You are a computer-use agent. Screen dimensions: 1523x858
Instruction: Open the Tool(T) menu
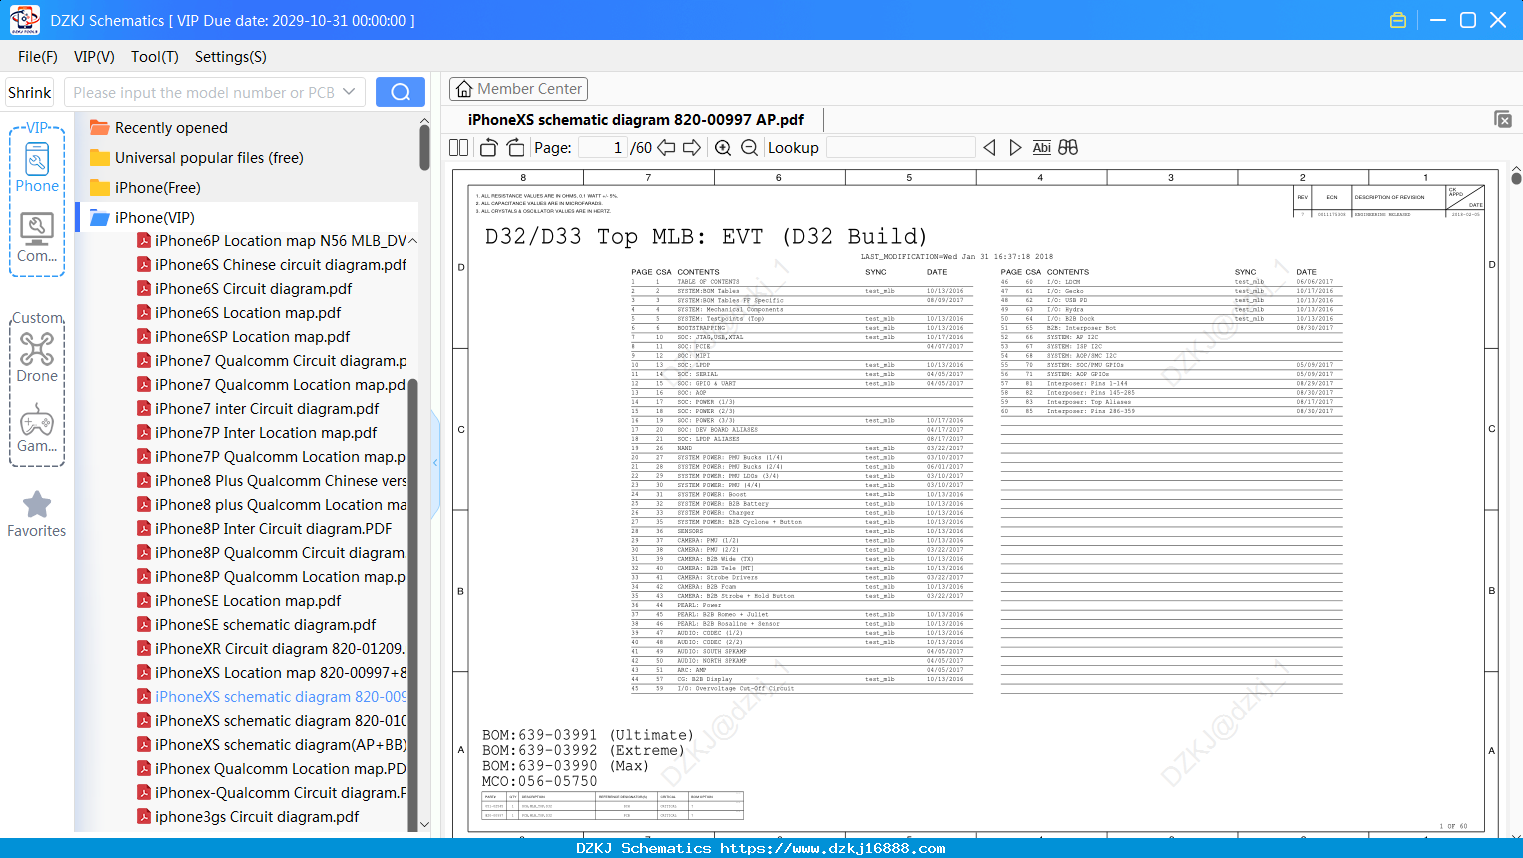(155, 57)
